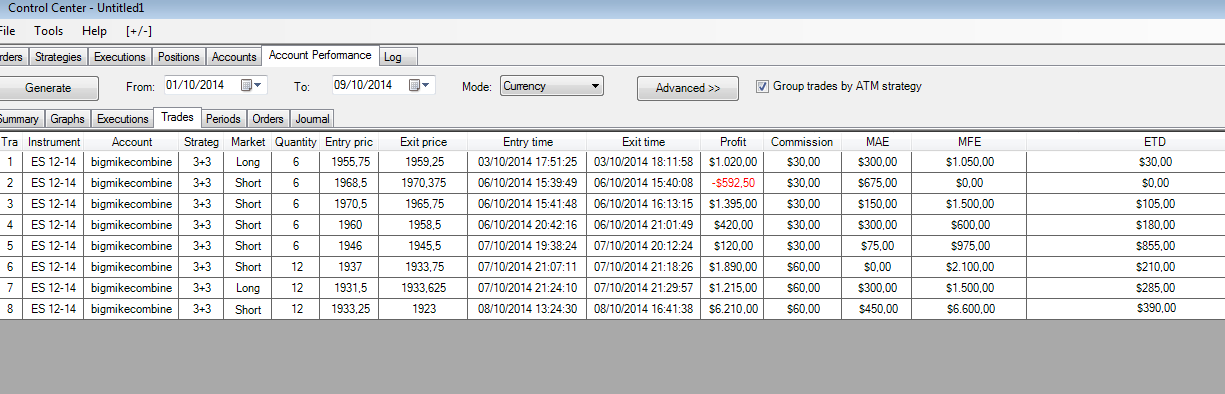Select profit cell $1.890,00
The width and height of the screenshot is (1225, 394).
coord(733,268)
